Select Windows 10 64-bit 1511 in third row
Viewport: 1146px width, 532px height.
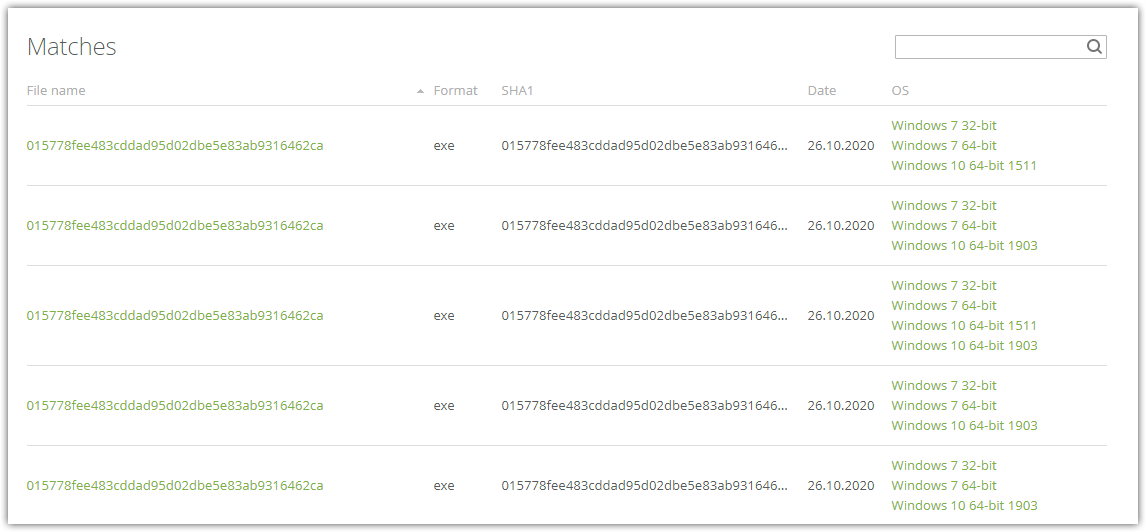(964, 325)
